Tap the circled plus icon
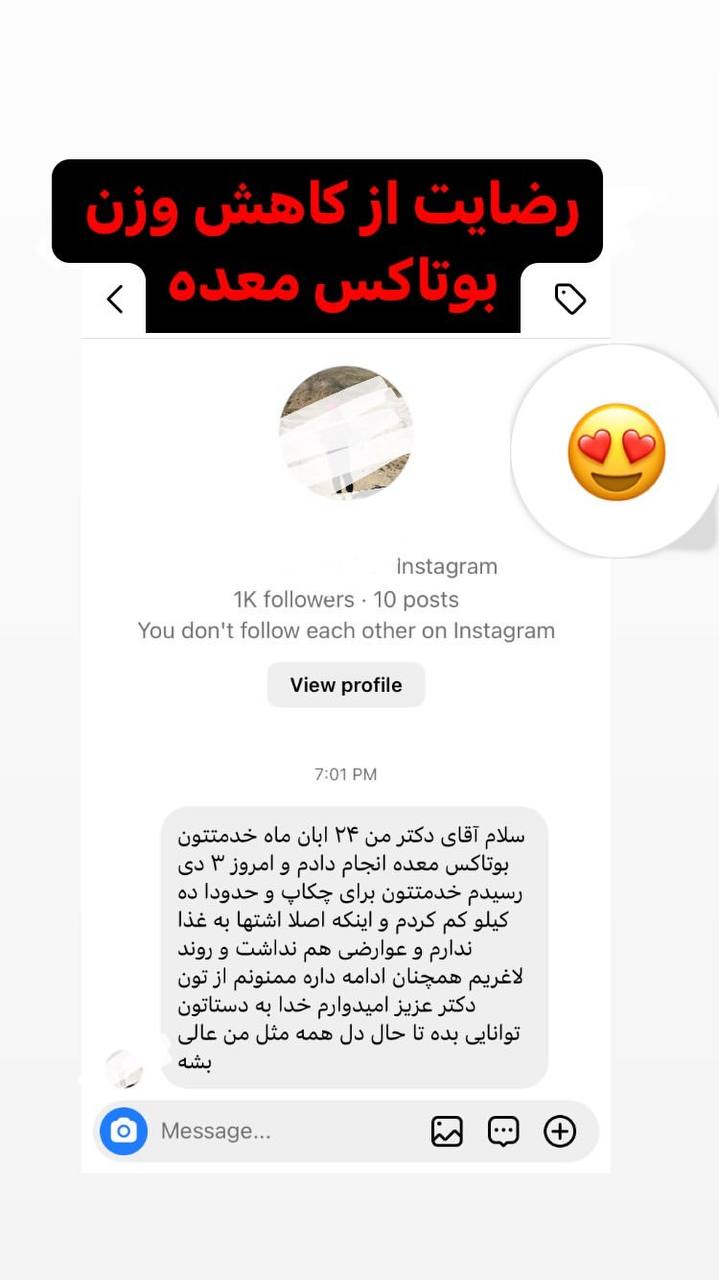Viewport: 719px width, 1280px height. coord(560,1131)
